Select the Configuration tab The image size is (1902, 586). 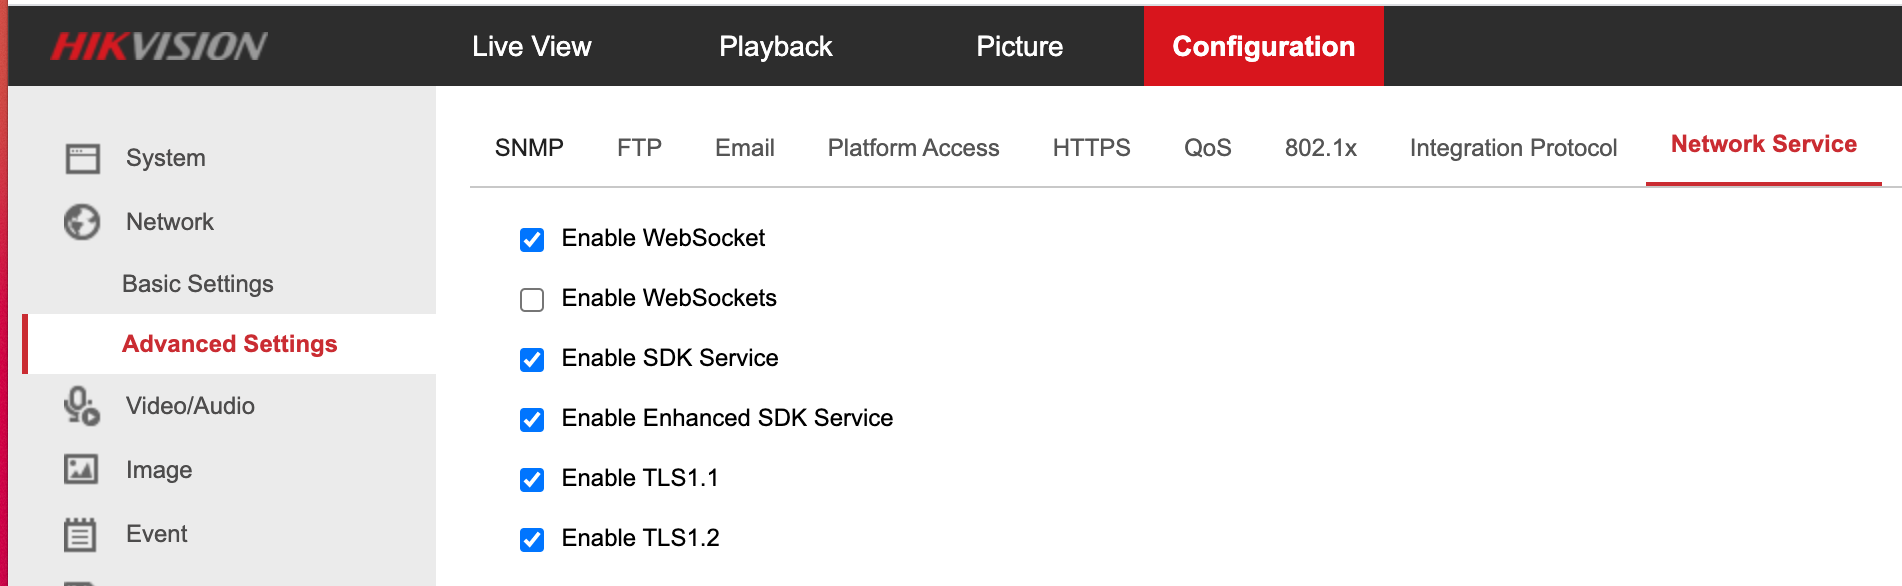[1264, 46]
